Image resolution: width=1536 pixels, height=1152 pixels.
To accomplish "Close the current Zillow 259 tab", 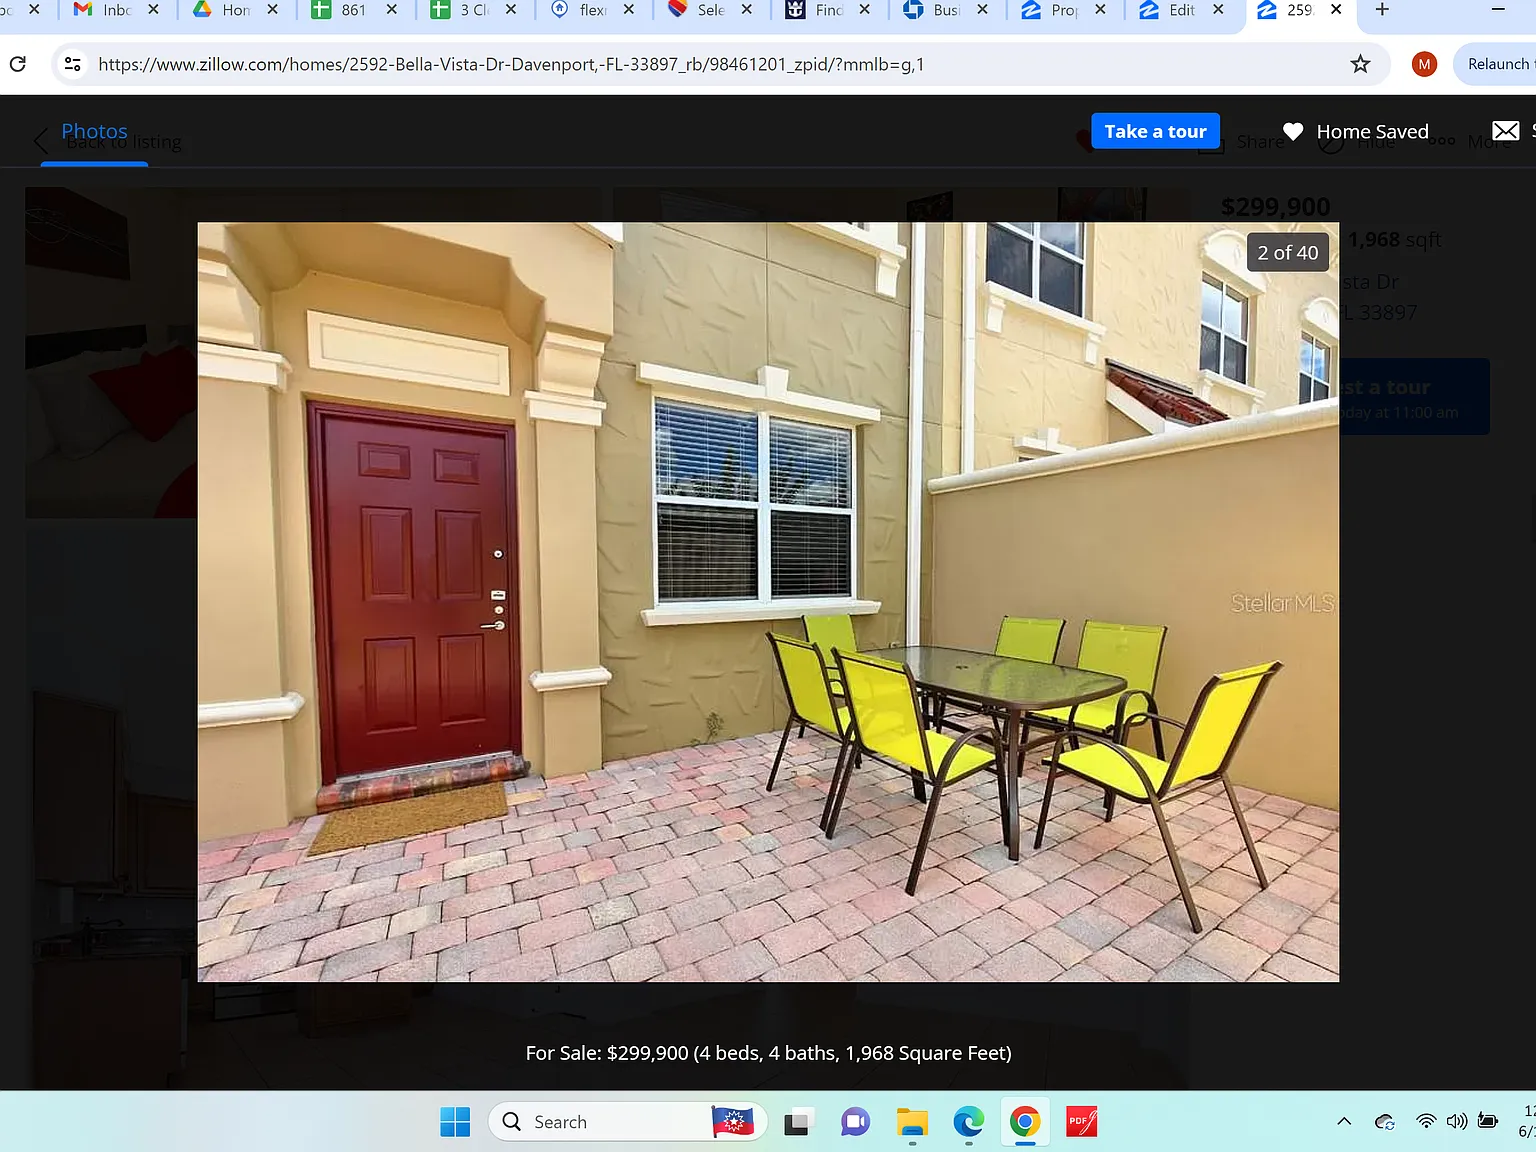I will [1336, 9].
